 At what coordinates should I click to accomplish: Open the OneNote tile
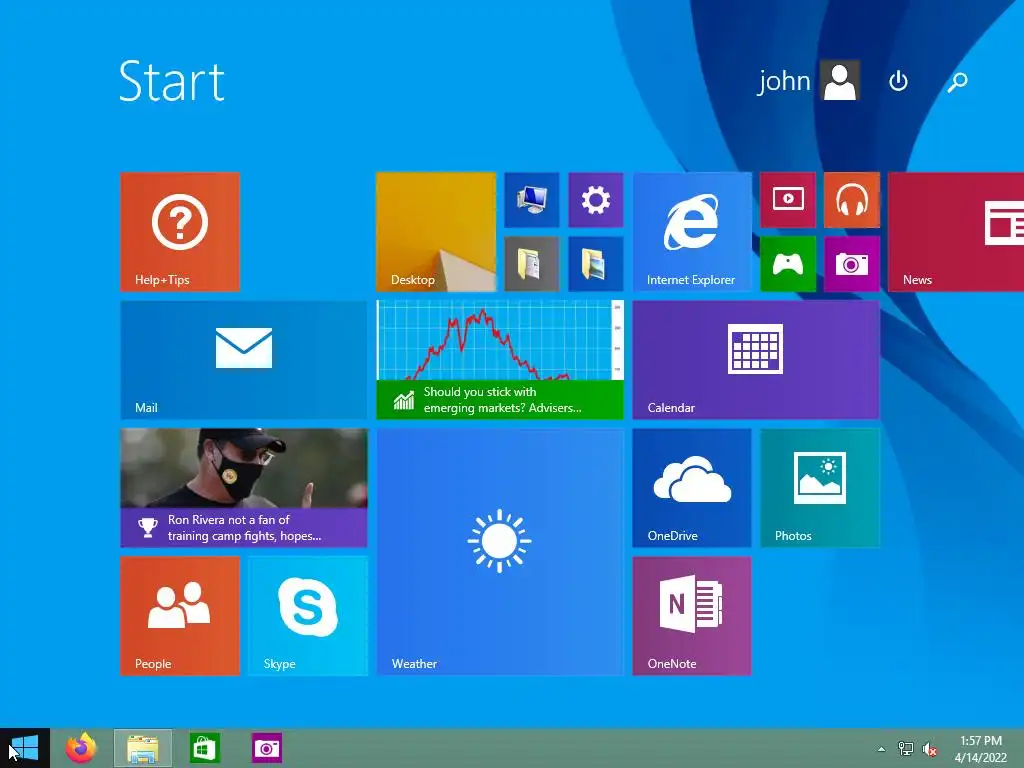point(692,615)
